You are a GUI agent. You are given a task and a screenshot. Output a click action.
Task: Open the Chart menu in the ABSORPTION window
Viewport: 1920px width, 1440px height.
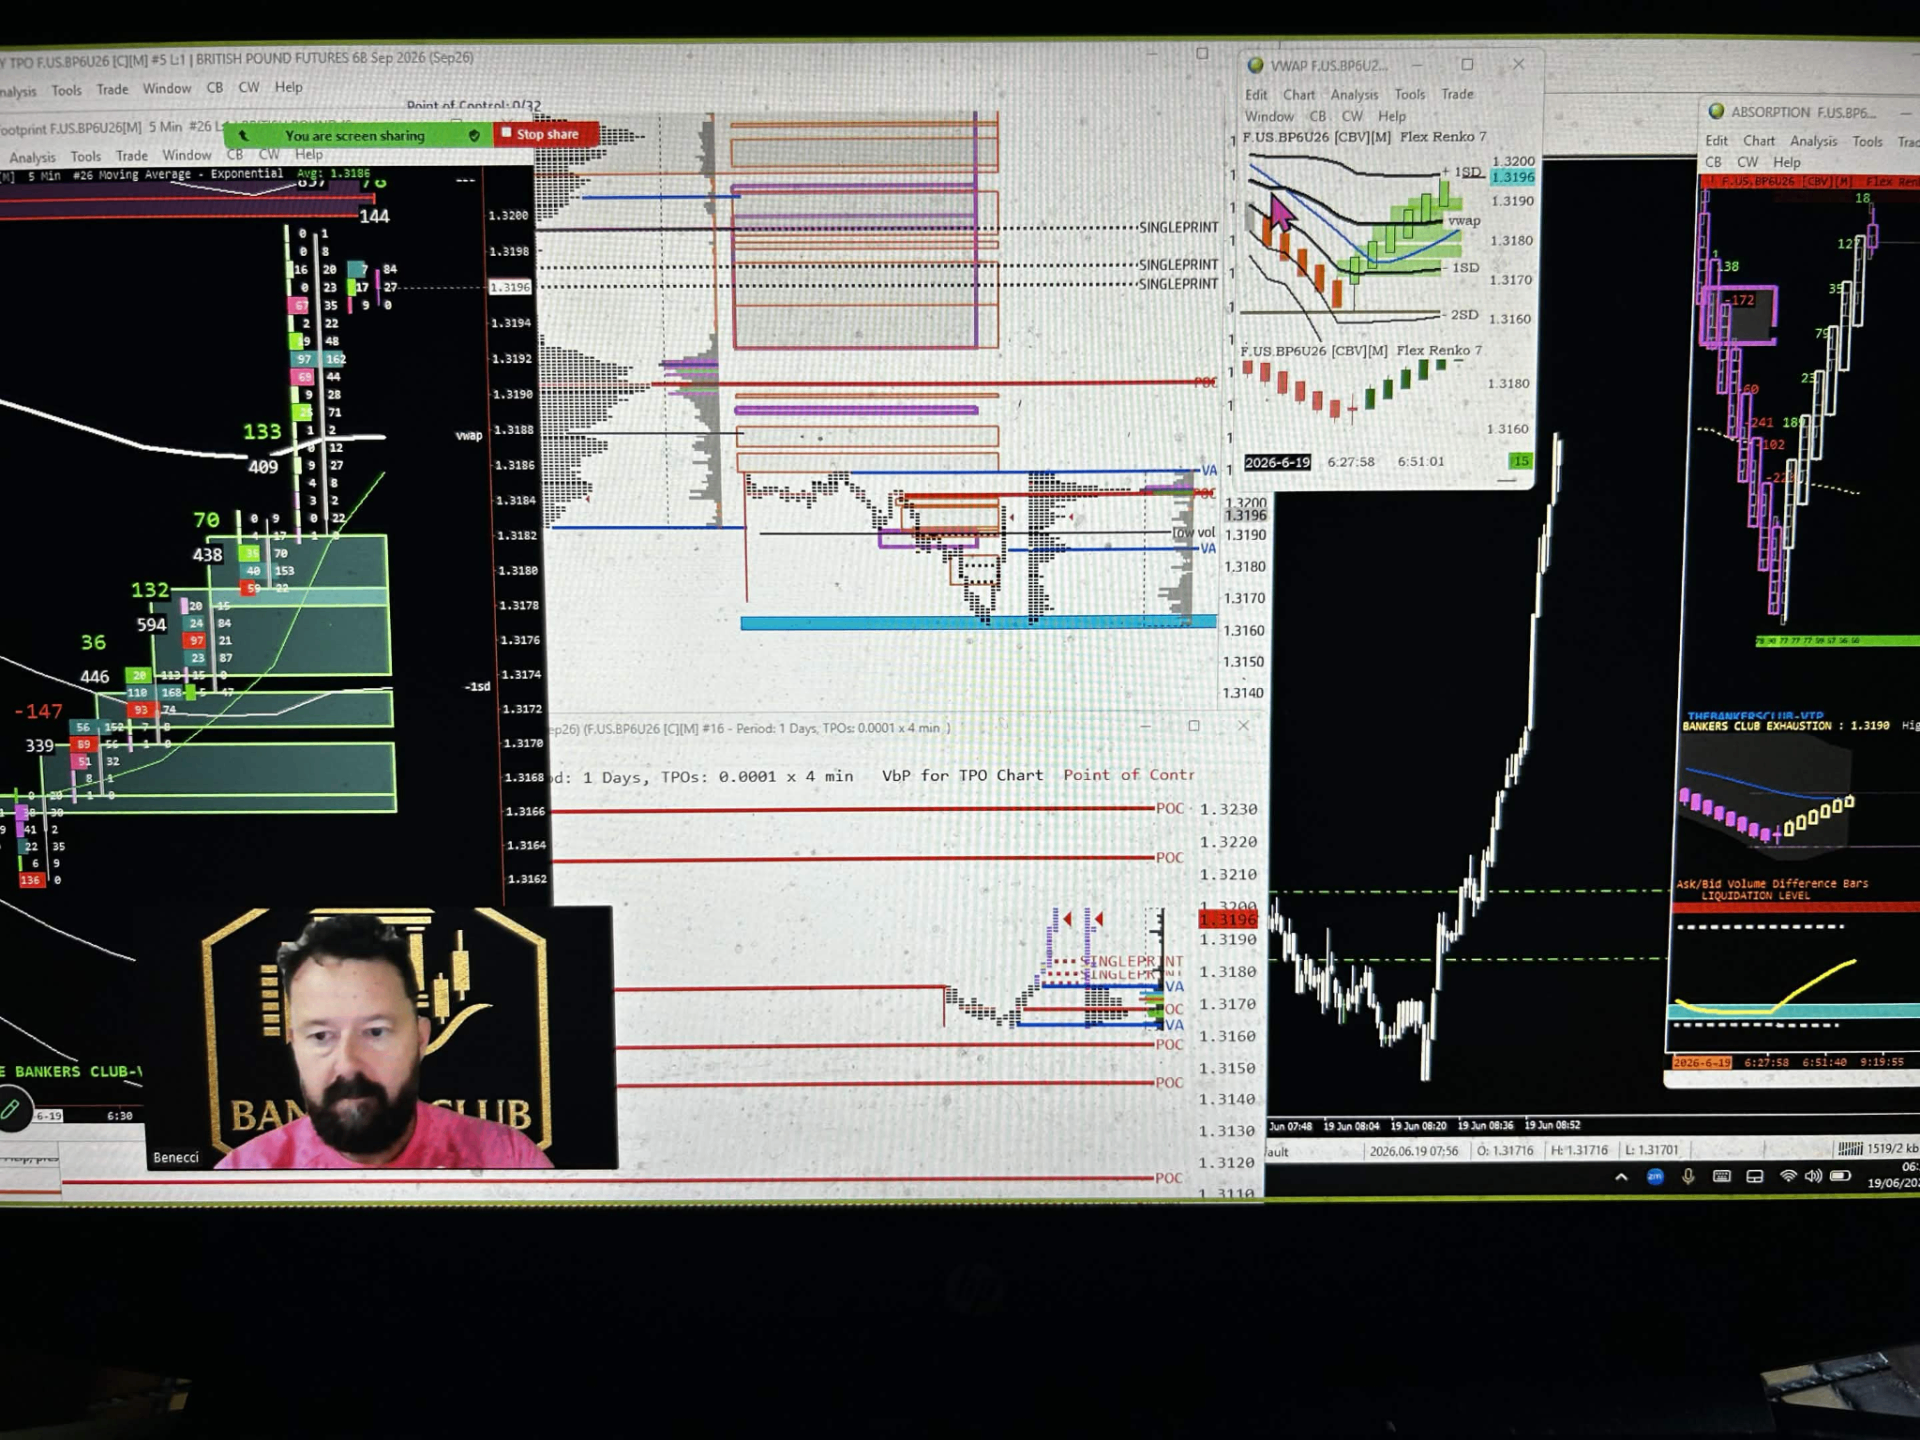point(1759,141)
